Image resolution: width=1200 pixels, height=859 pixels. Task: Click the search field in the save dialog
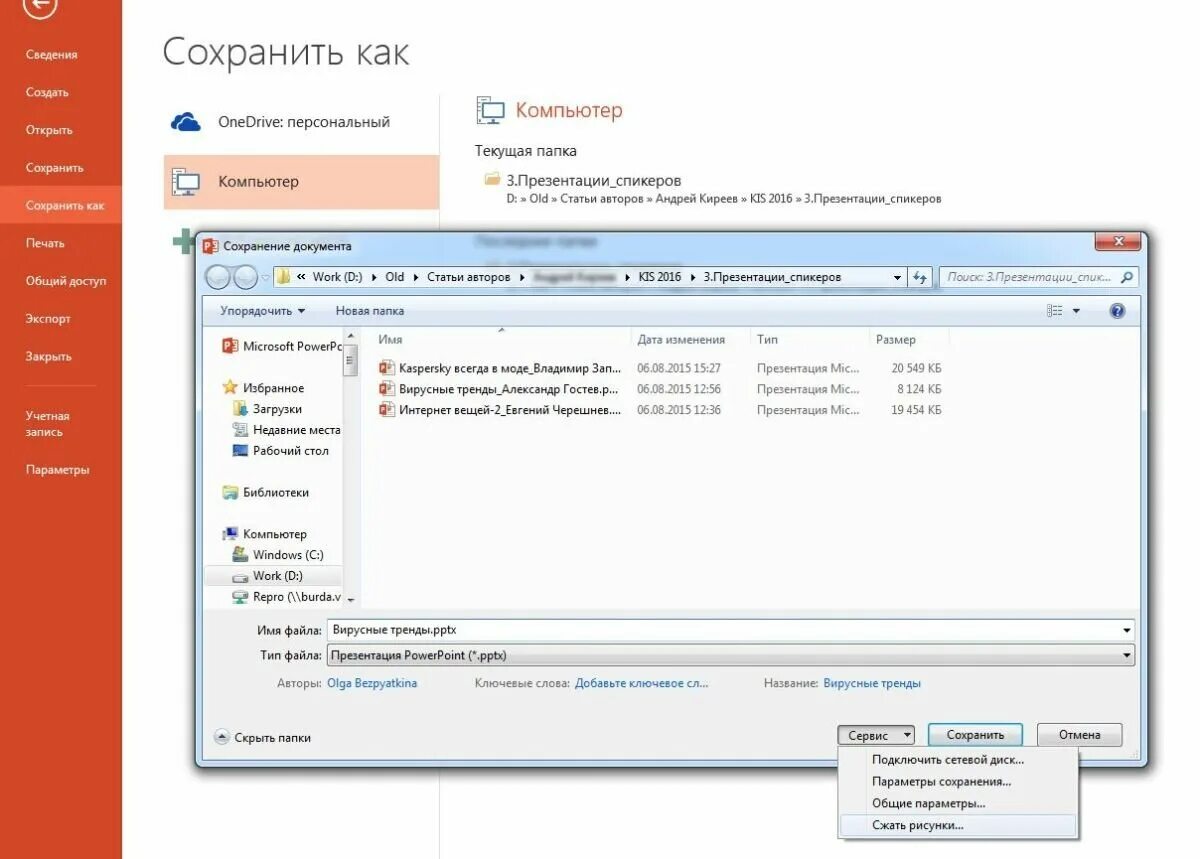tap(1030, 277)
